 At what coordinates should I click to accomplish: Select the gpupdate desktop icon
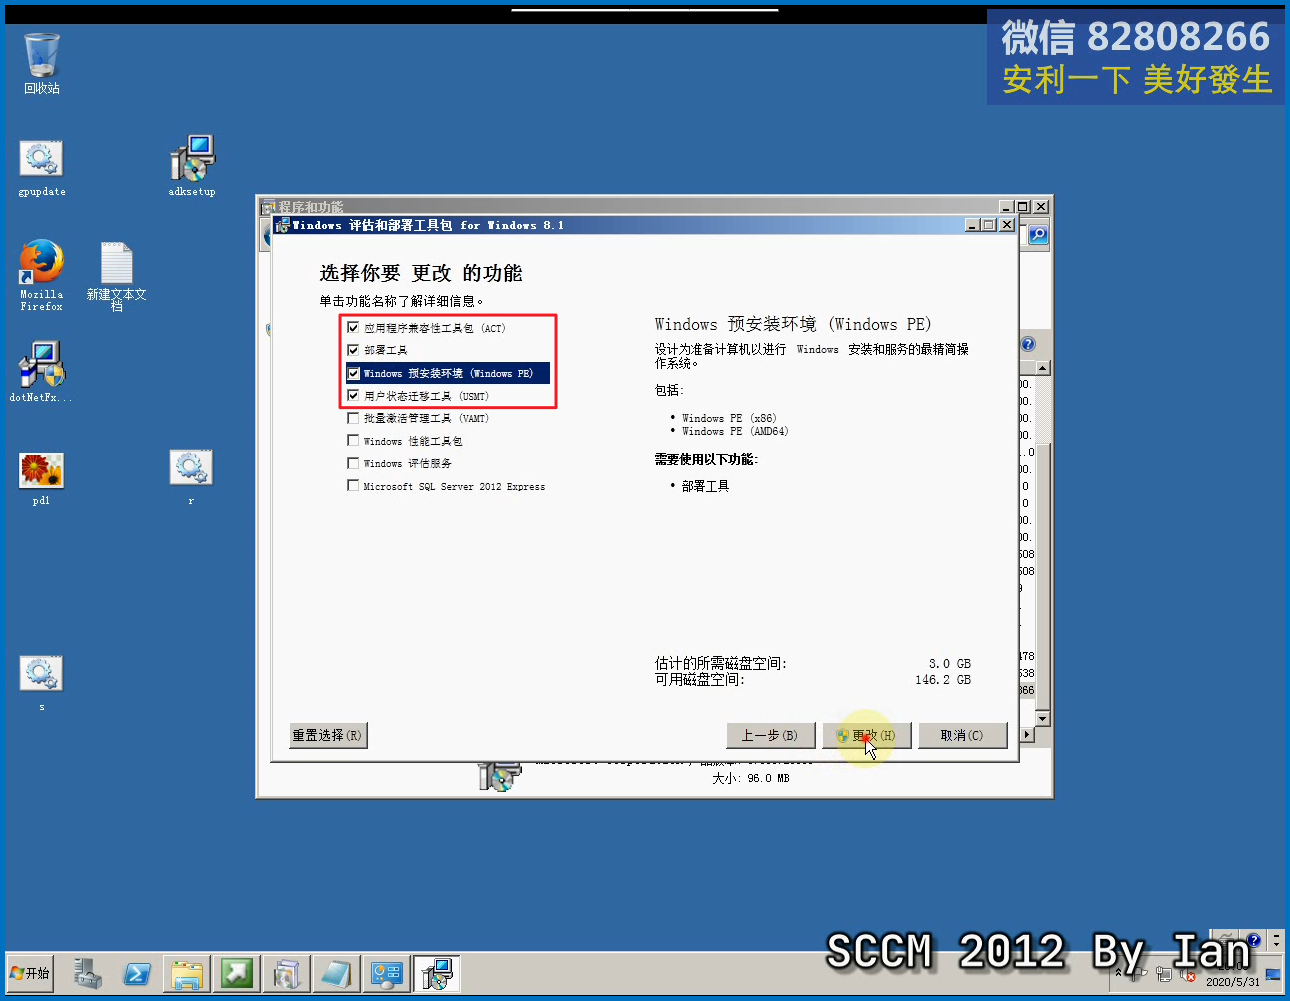[41, 168]
